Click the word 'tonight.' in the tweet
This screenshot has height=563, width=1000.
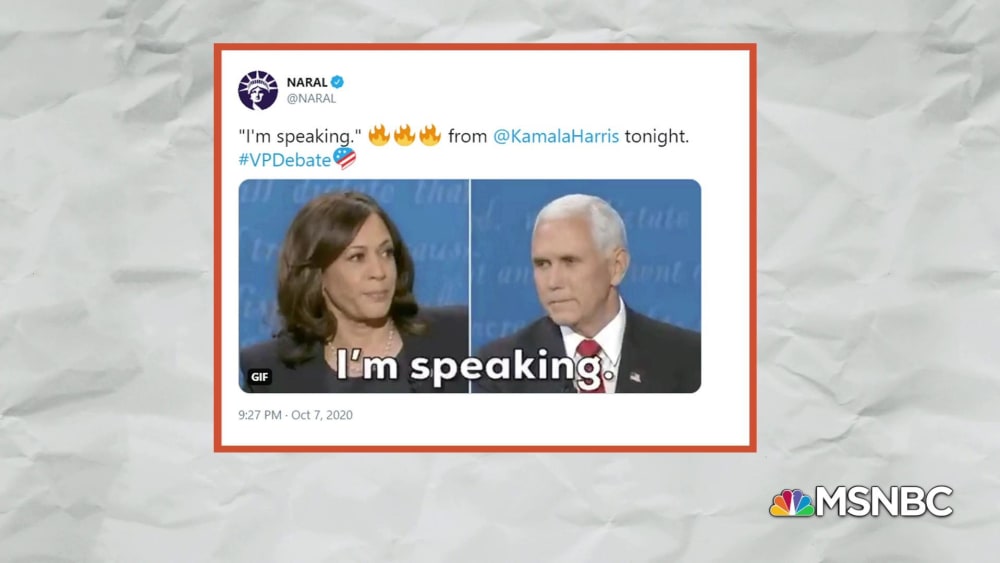click(657, 136)
